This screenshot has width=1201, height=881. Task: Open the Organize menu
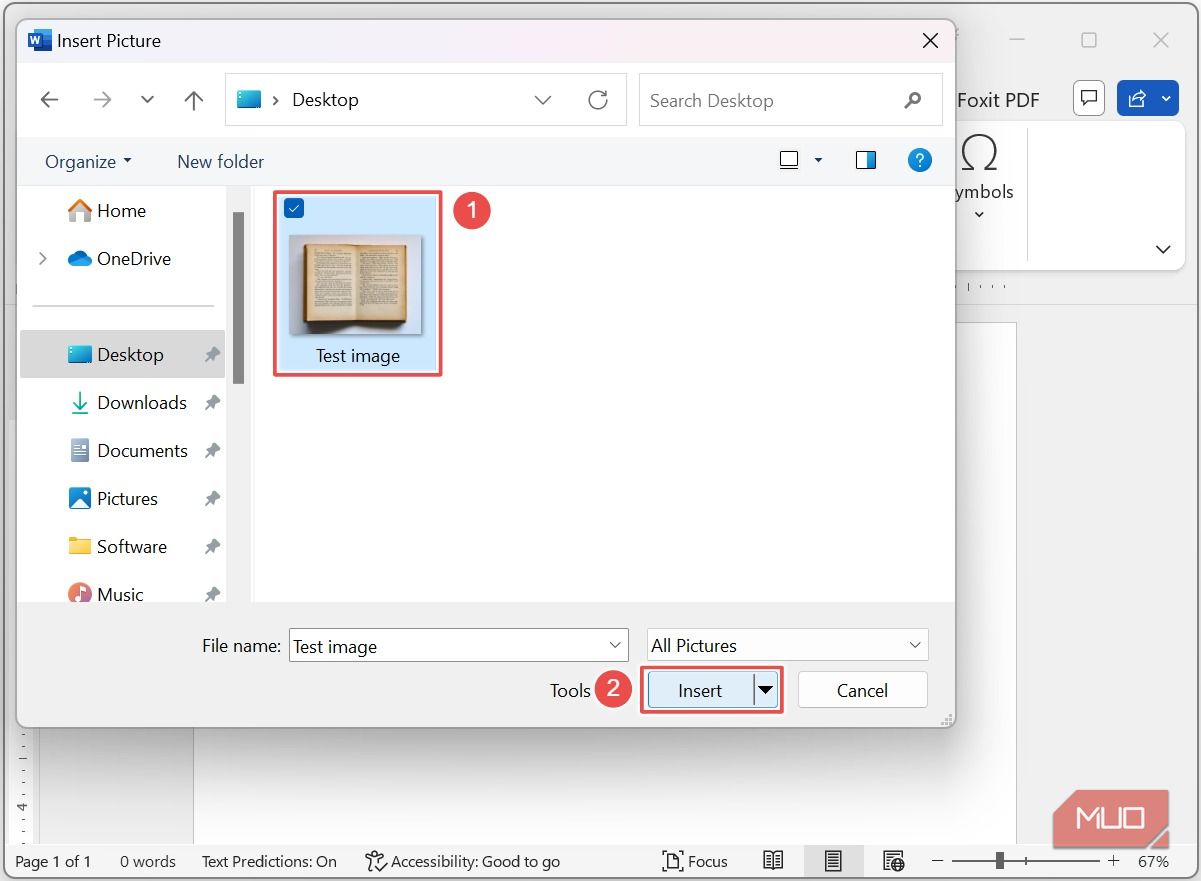click(x=88, y=161)
